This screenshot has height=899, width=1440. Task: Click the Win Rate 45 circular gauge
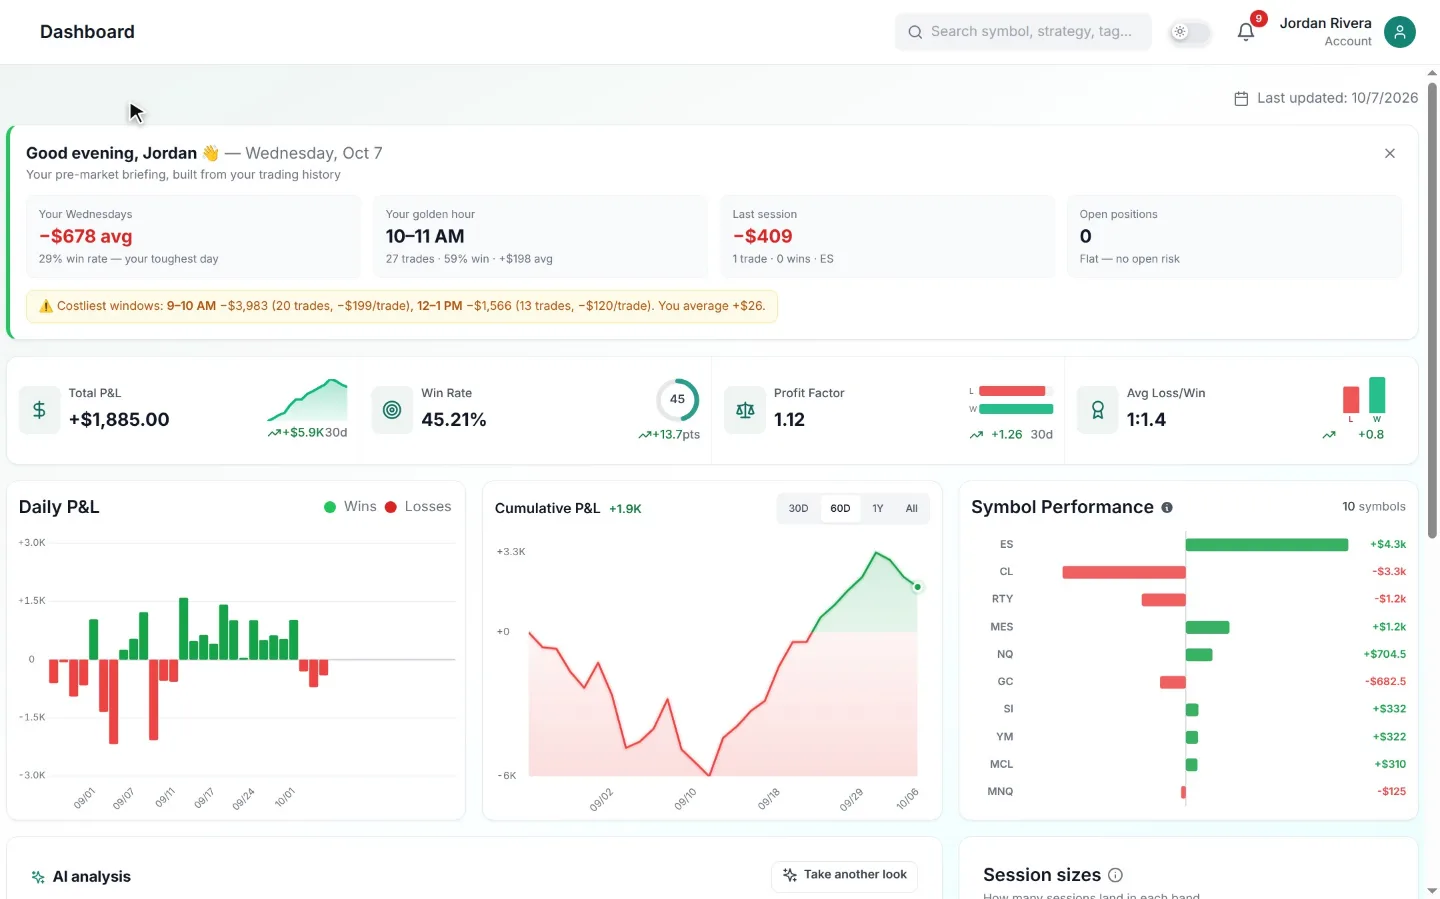pyautogui.click(x=677, y=400)
